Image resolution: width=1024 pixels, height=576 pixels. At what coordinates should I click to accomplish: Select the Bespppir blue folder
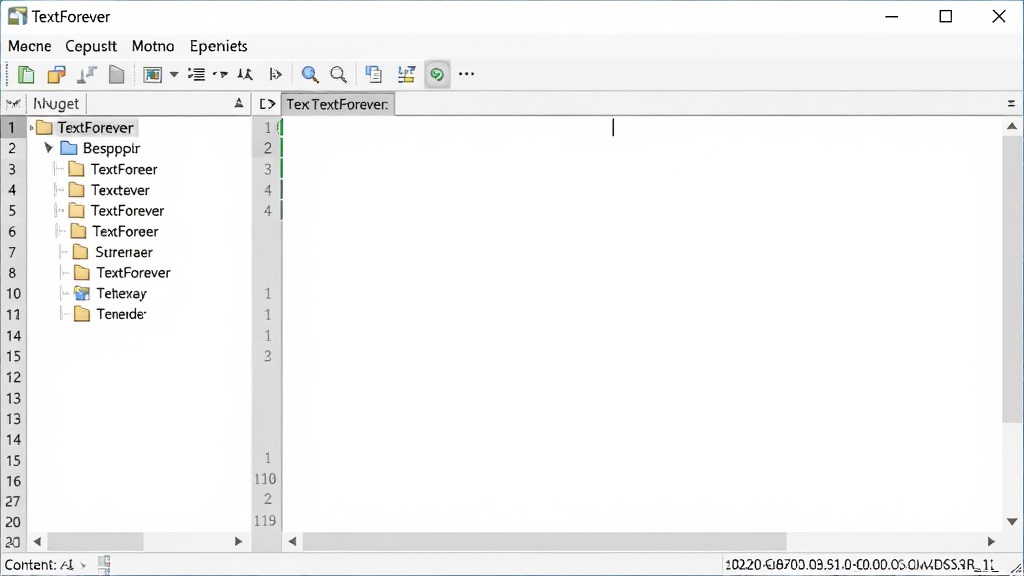(x=100, y=148)
